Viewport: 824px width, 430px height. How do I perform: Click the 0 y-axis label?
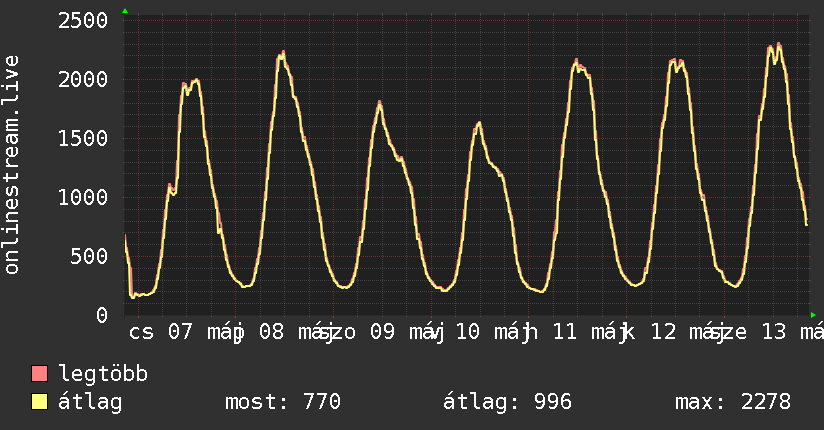click(x=102, y=315)
